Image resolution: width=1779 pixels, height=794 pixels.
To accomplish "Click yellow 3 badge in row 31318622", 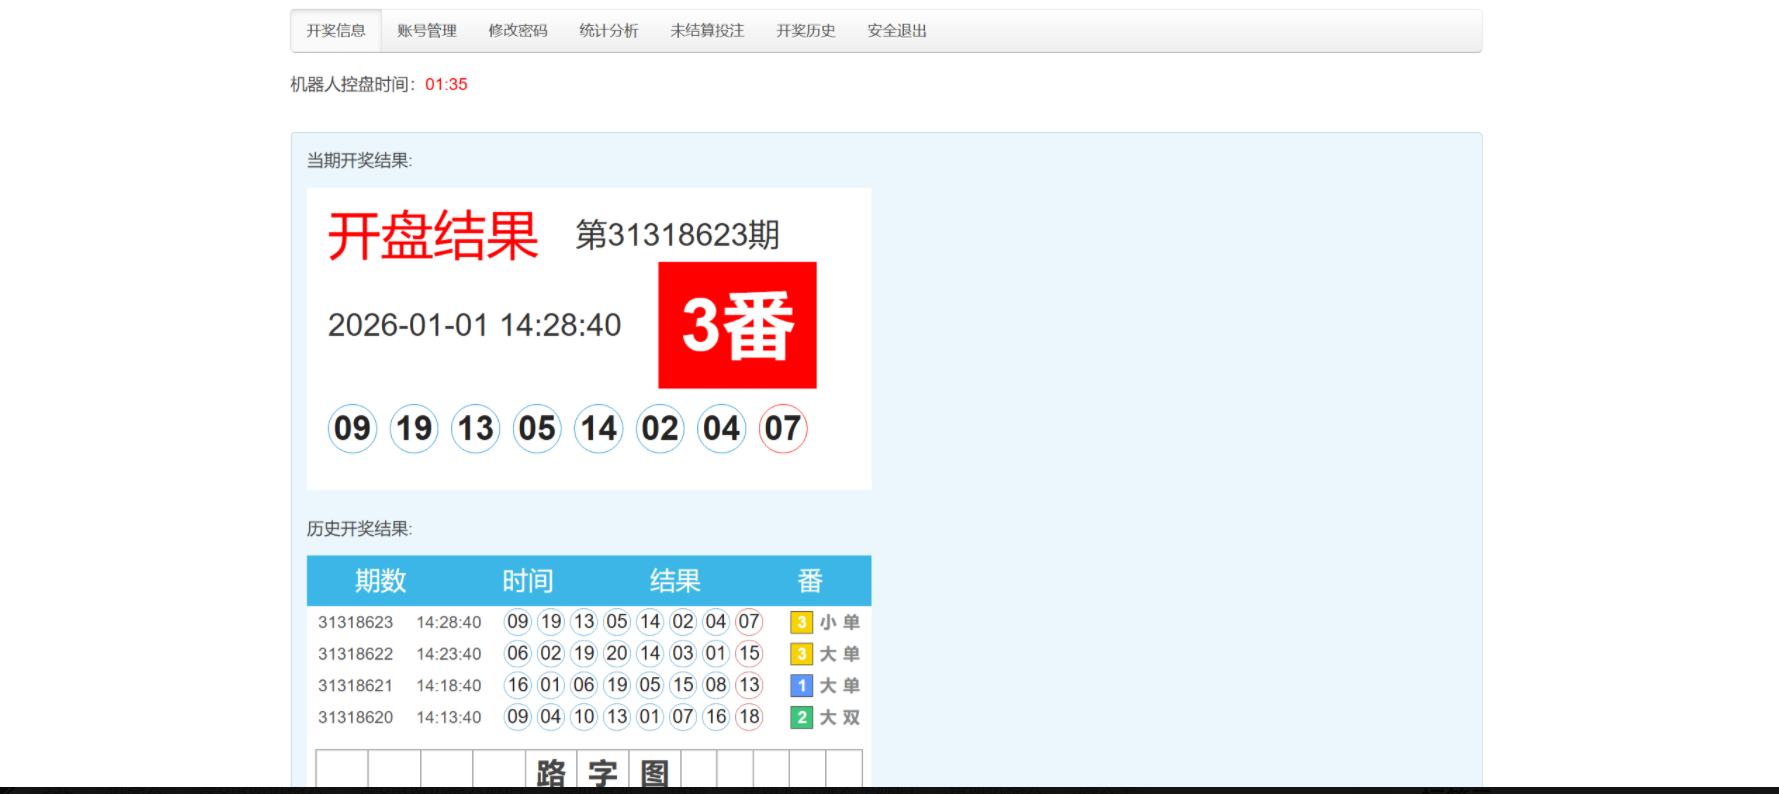I will coord(801,654).
